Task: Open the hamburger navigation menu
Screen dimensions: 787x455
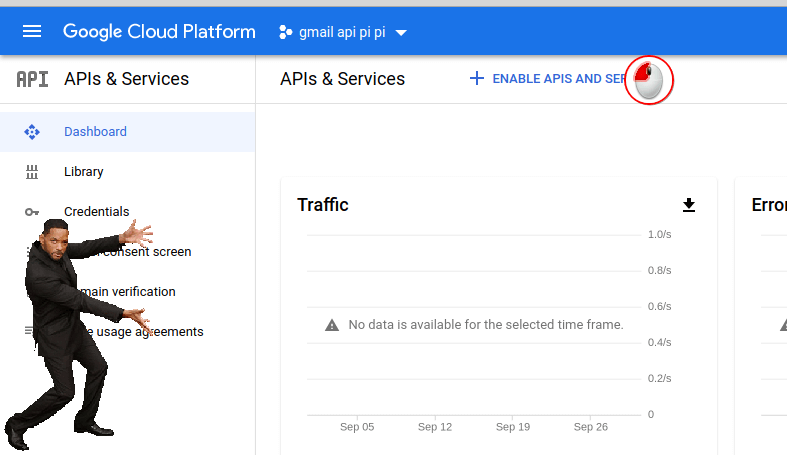Action: pos(32,32)
